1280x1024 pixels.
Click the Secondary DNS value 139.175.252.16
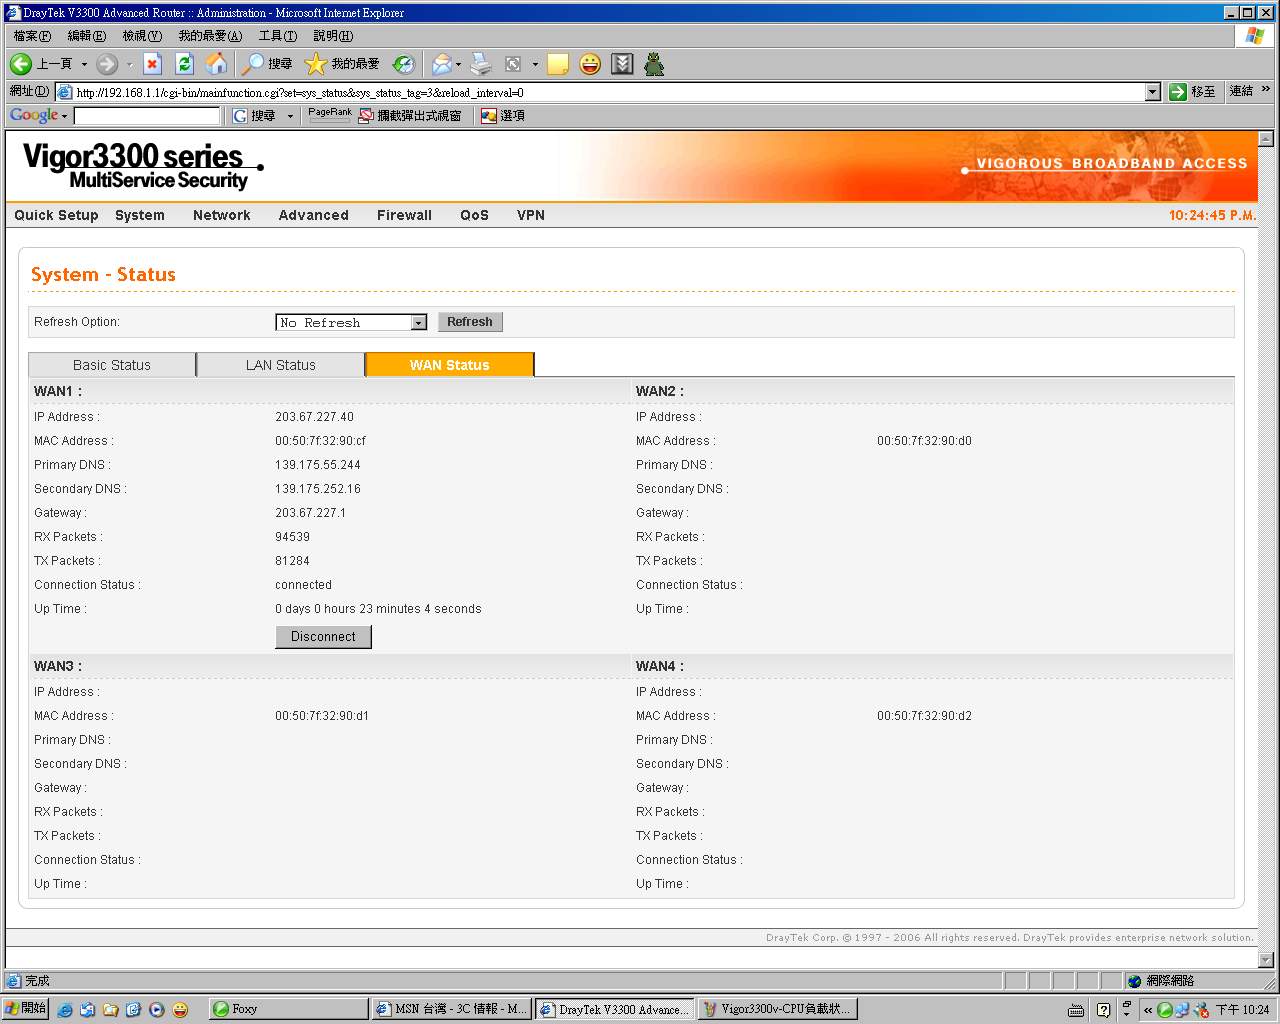point(318,489)
